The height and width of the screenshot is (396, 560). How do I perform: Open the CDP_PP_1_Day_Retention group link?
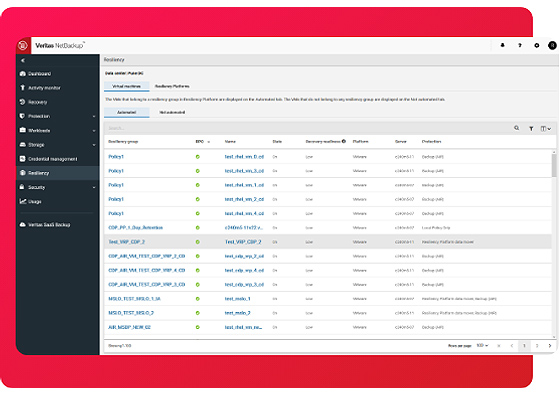pyautogui.click(x=135, y=227)
